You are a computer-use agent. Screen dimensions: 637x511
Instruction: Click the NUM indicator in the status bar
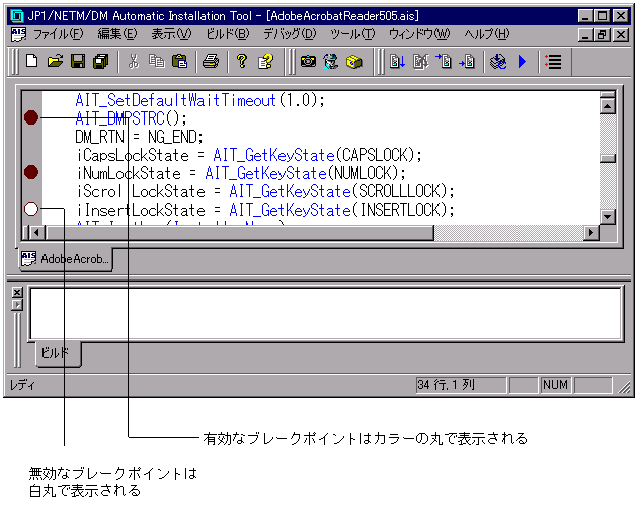555,385
